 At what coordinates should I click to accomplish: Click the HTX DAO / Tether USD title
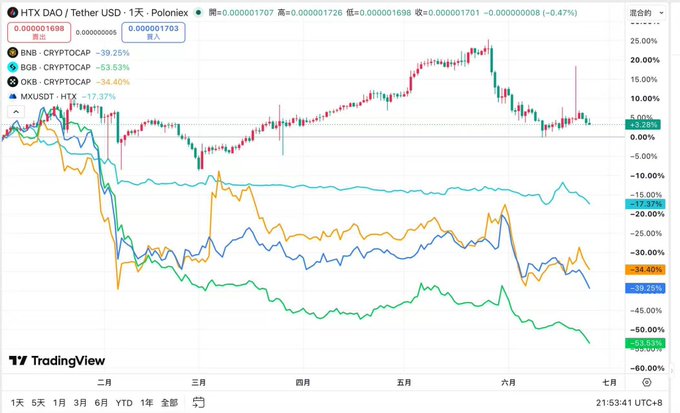[x=70, y=13]
